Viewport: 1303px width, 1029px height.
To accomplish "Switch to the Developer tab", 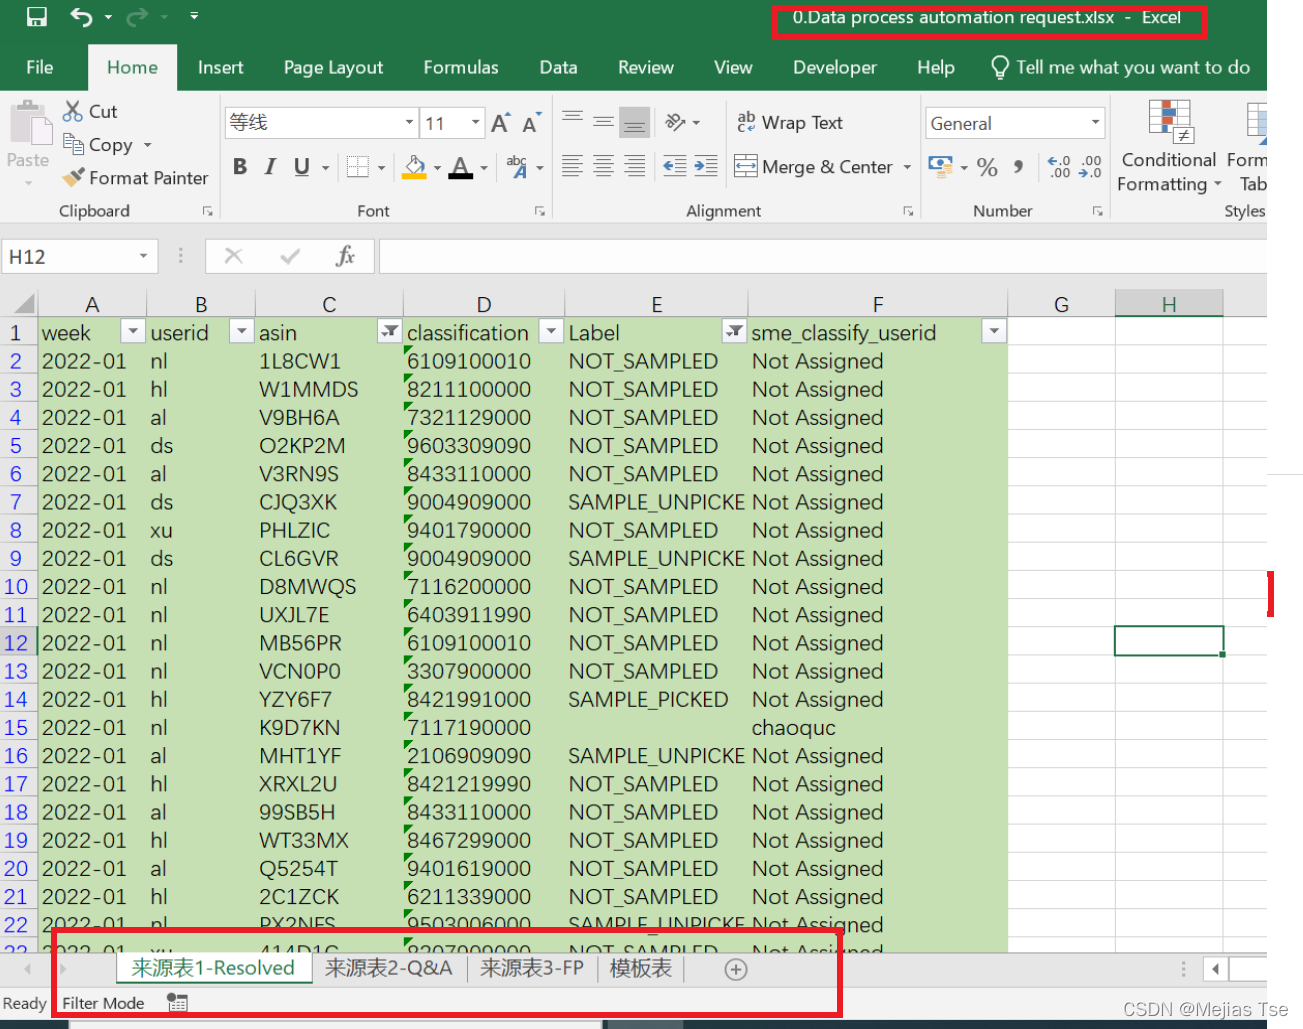I will (x=834, y=67).
